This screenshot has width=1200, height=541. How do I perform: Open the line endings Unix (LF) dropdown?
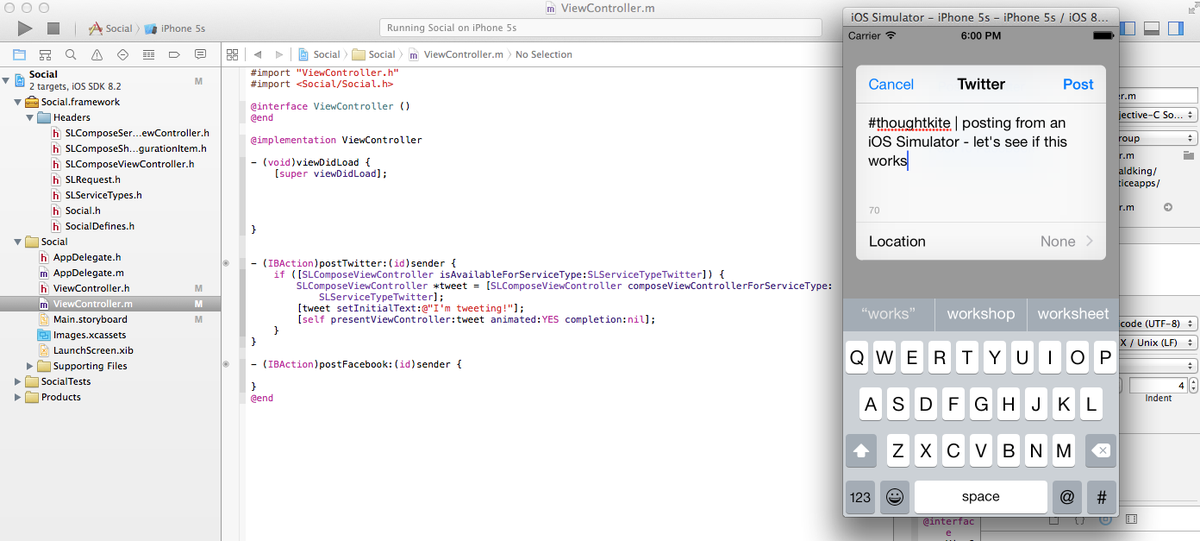[1157, 343]
